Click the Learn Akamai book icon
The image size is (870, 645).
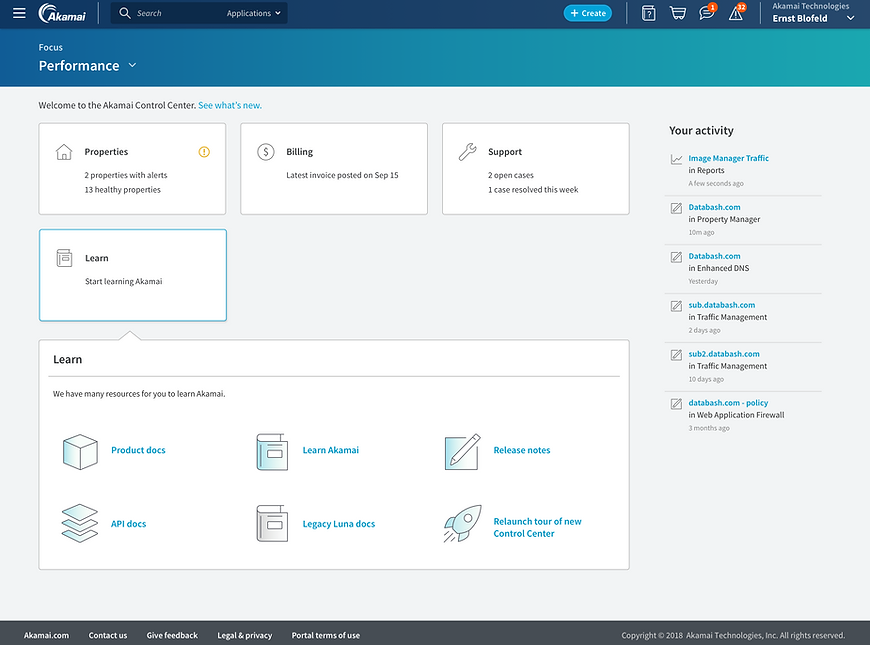click(x=272, y=452)
